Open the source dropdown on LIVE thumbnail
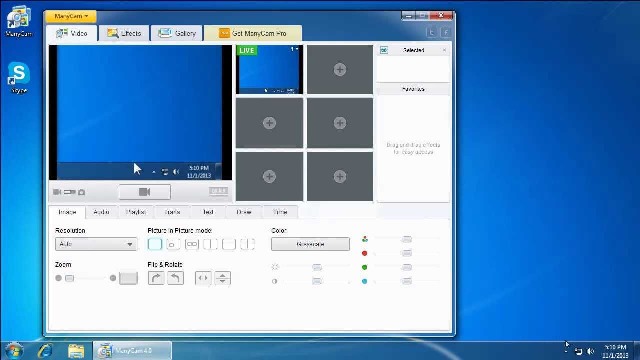Screen dimensions: 640x360 295,49
